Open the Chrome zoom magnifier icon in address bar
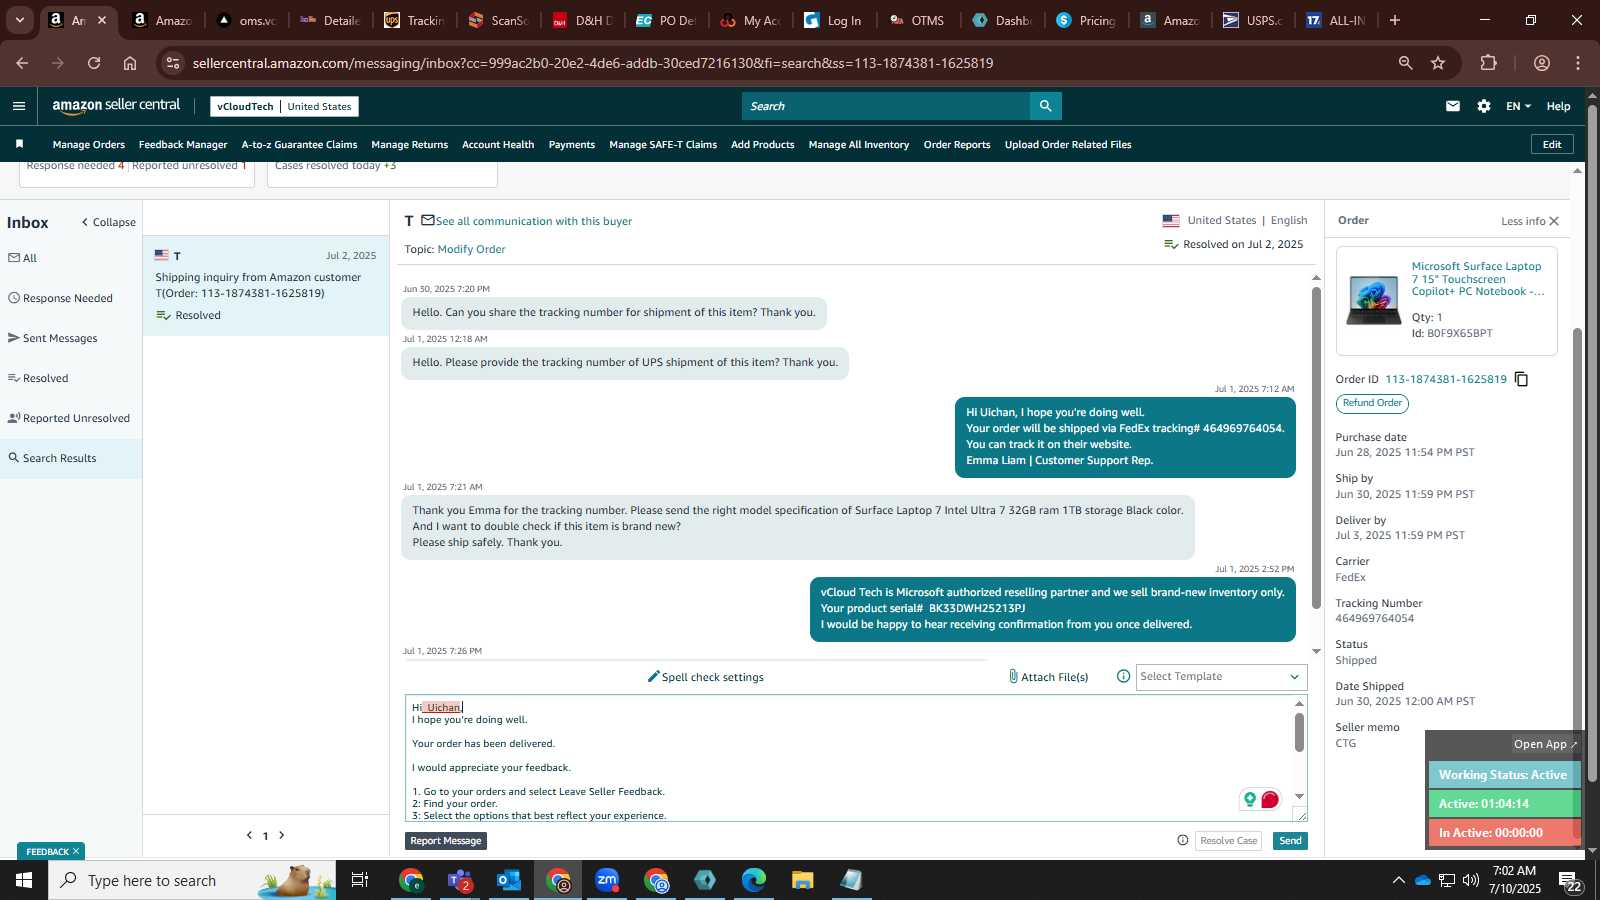Image resolution: width=1600 pixels, height=900 pixels. tap(1405, 63)
